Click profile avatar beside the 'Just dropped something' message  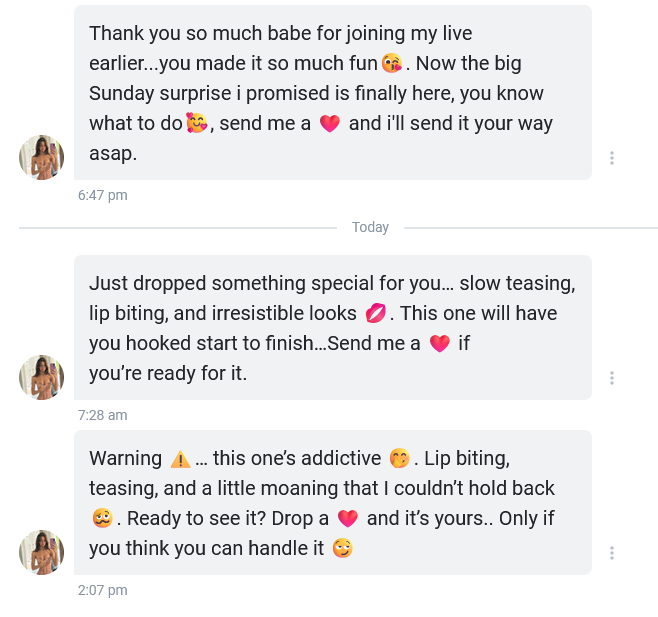[42, 377]
